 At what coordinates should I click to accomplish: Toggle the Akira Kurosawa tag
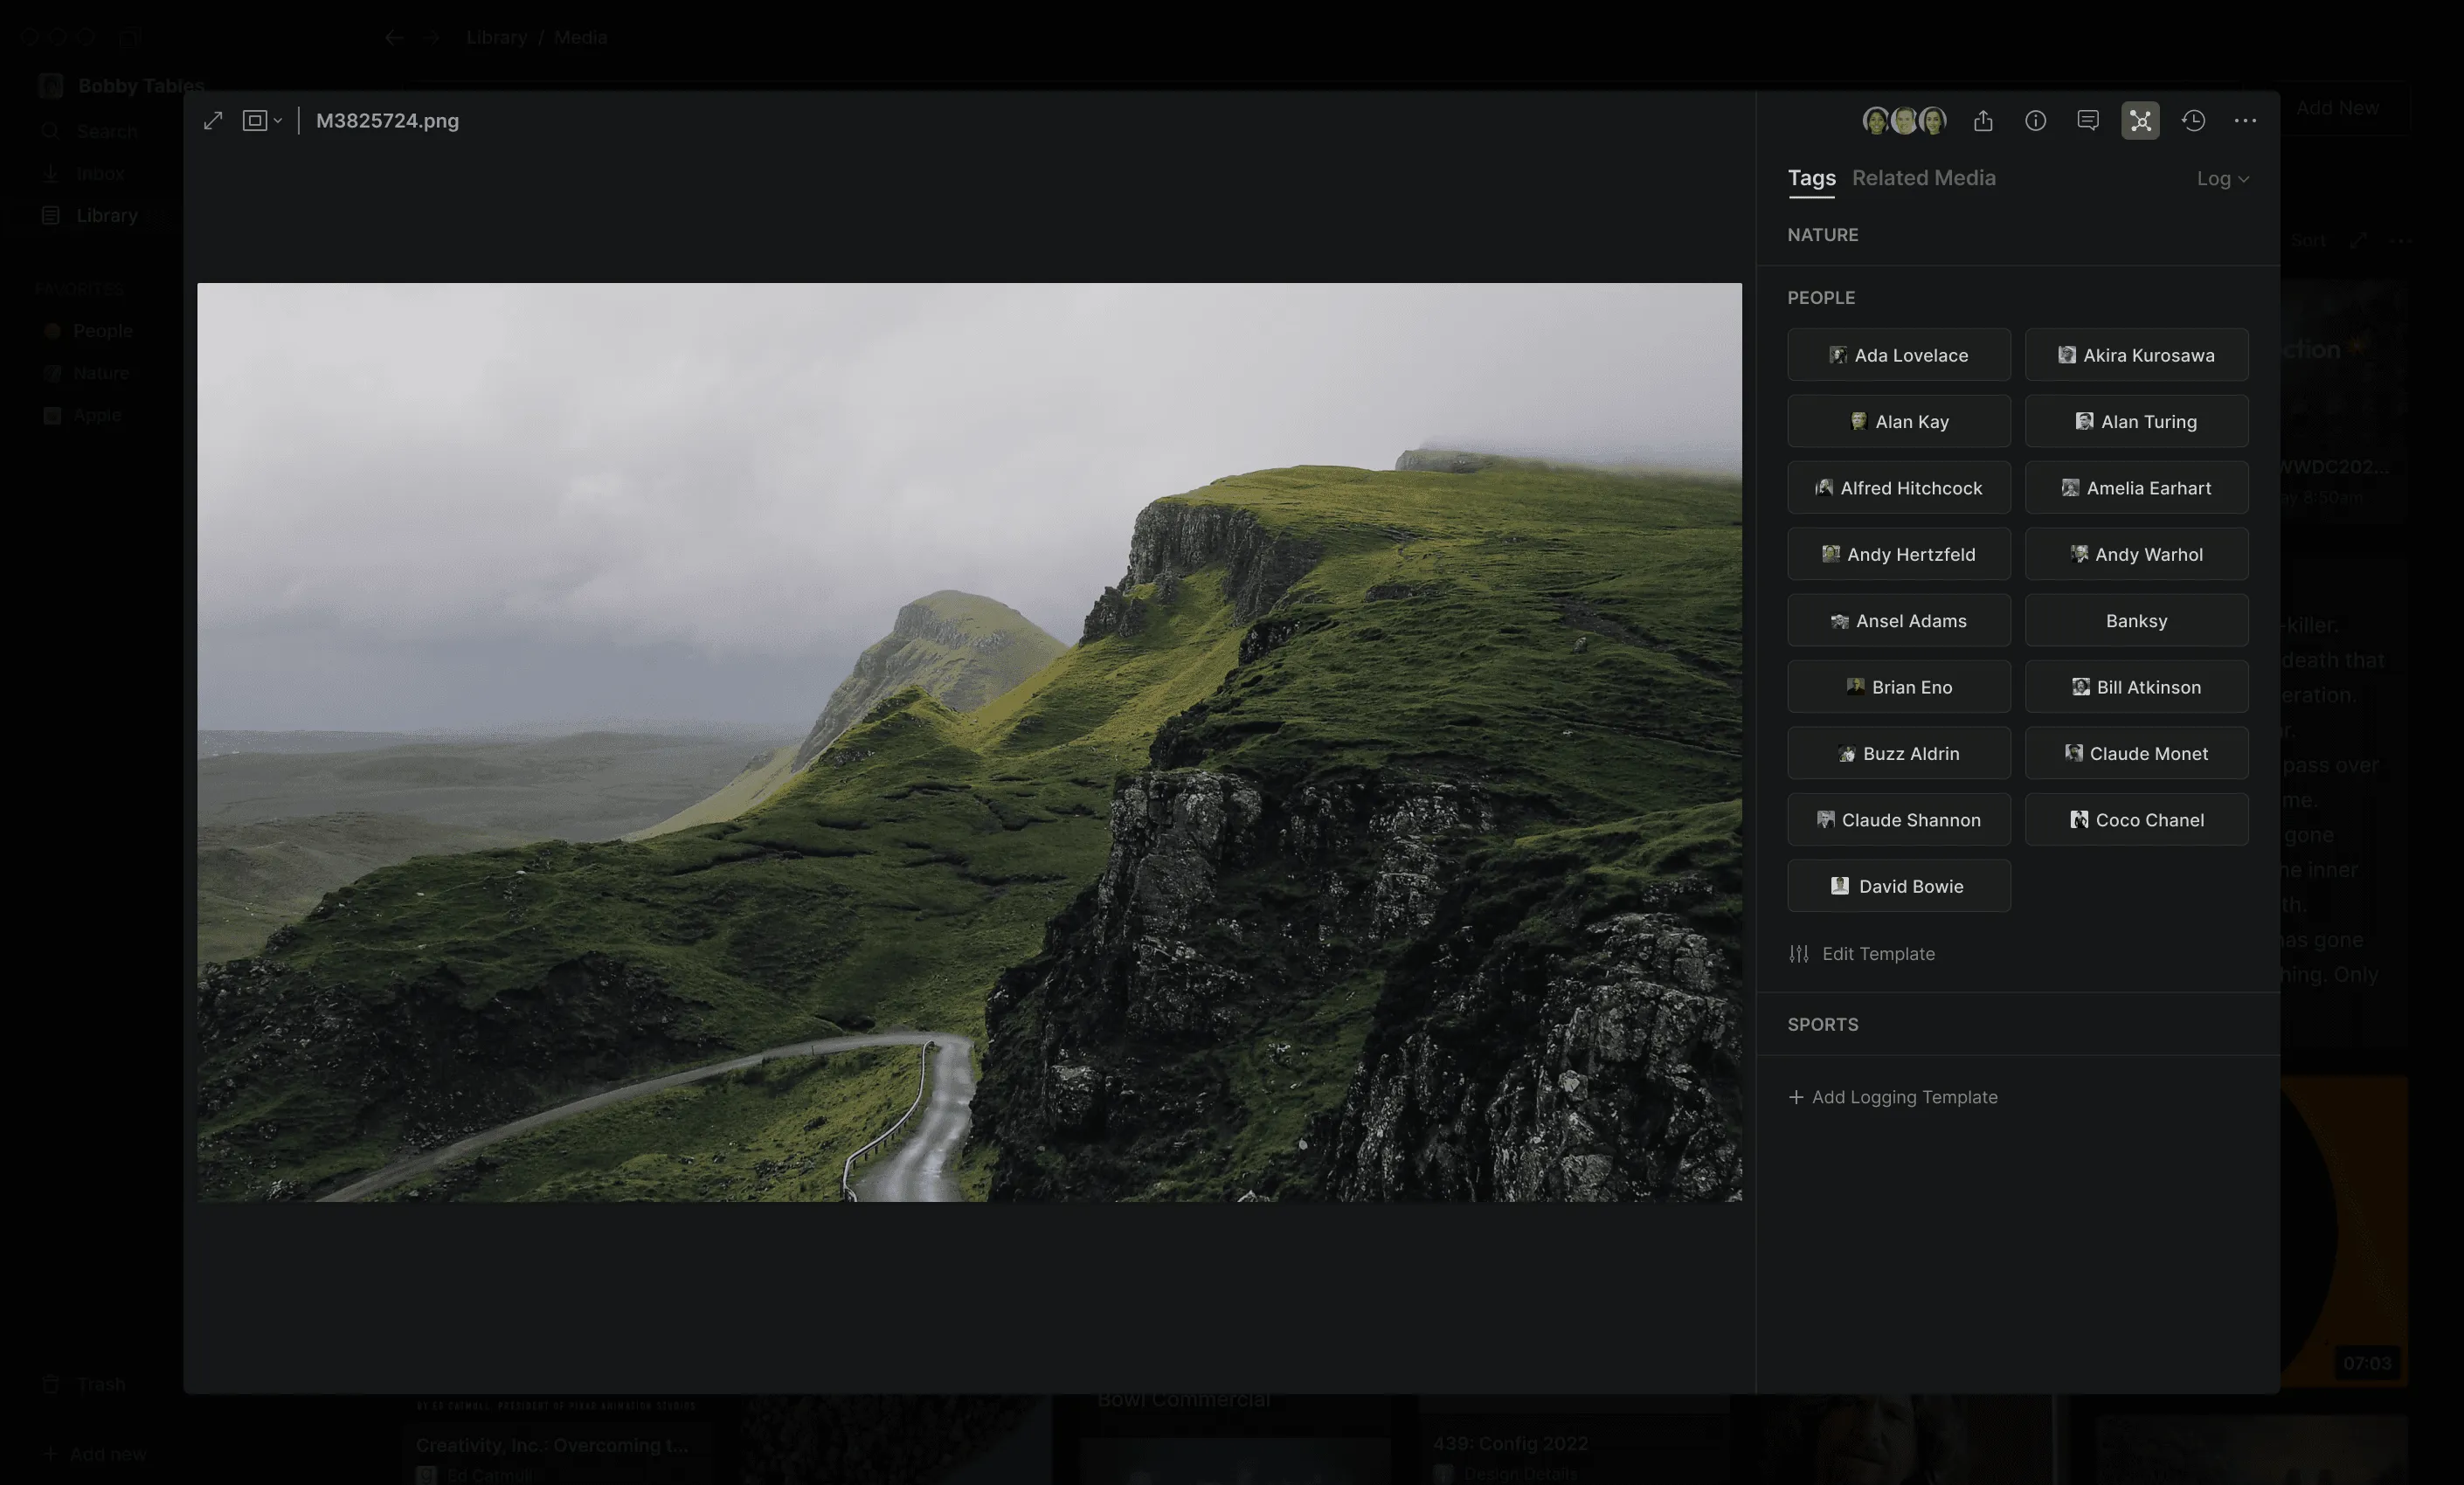(2136, 355)
